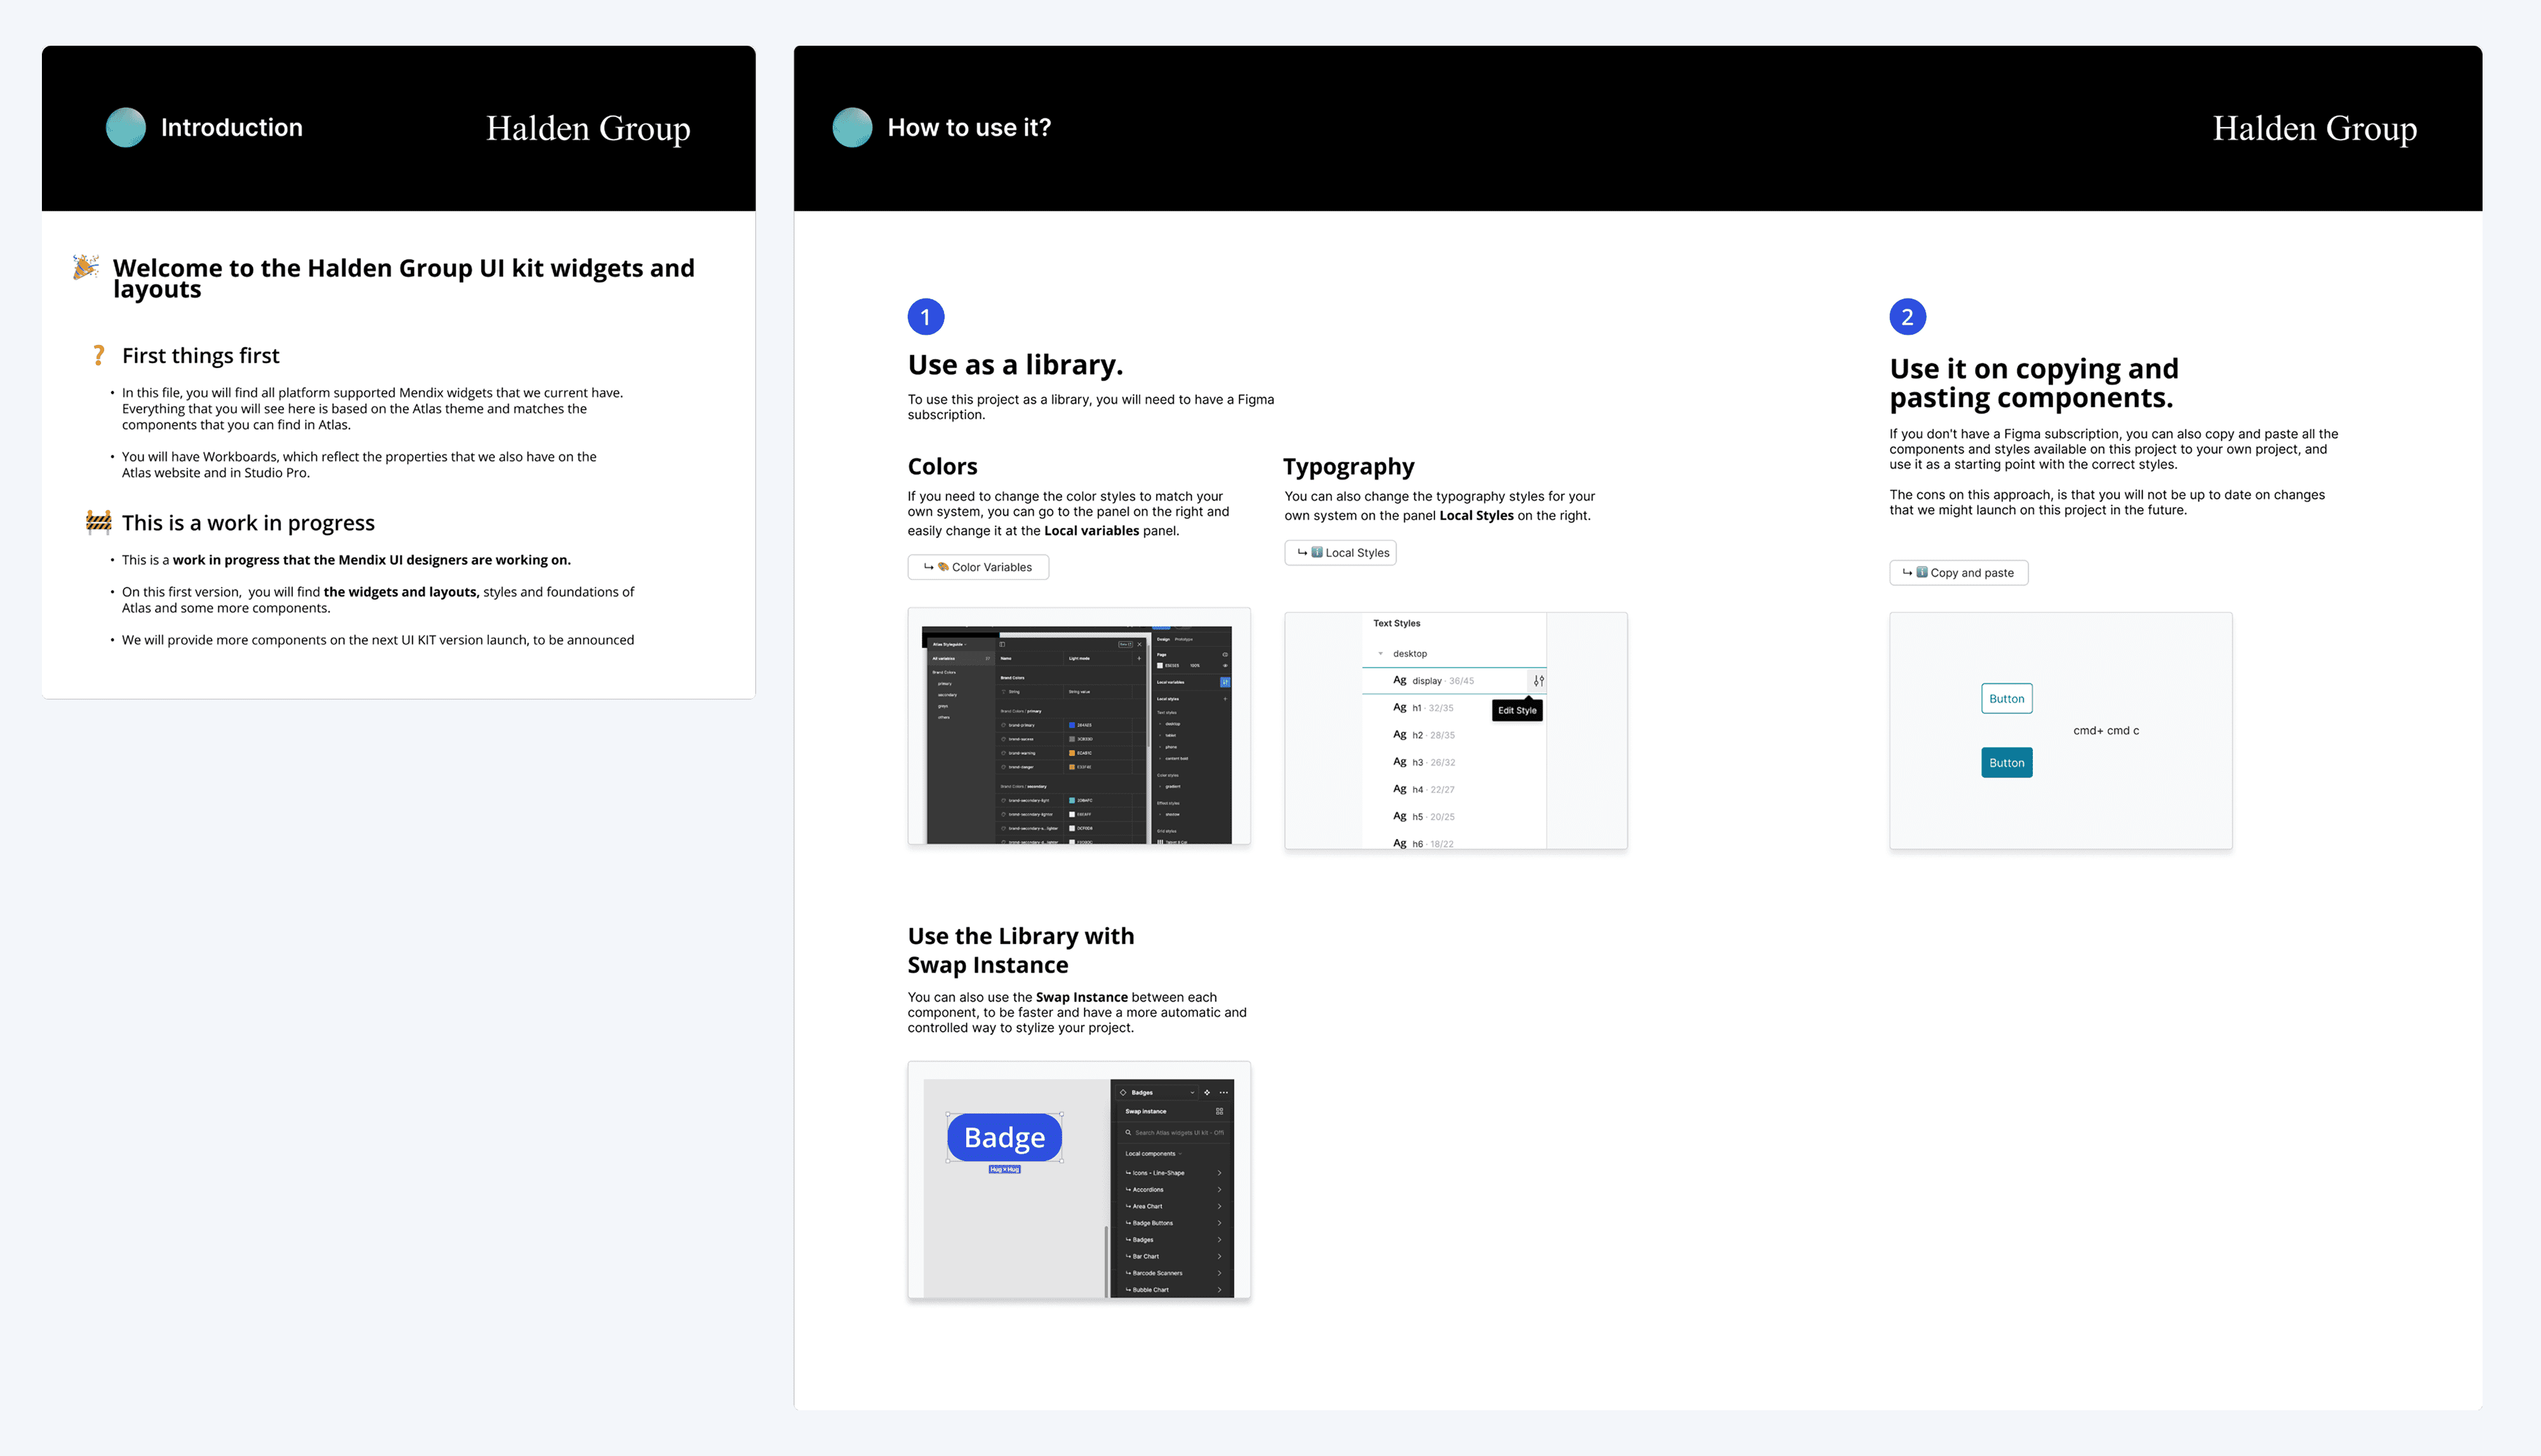The image size is (2541, 1456).
Task: Click the close X in the variables panel
Action: point(1140,645)
